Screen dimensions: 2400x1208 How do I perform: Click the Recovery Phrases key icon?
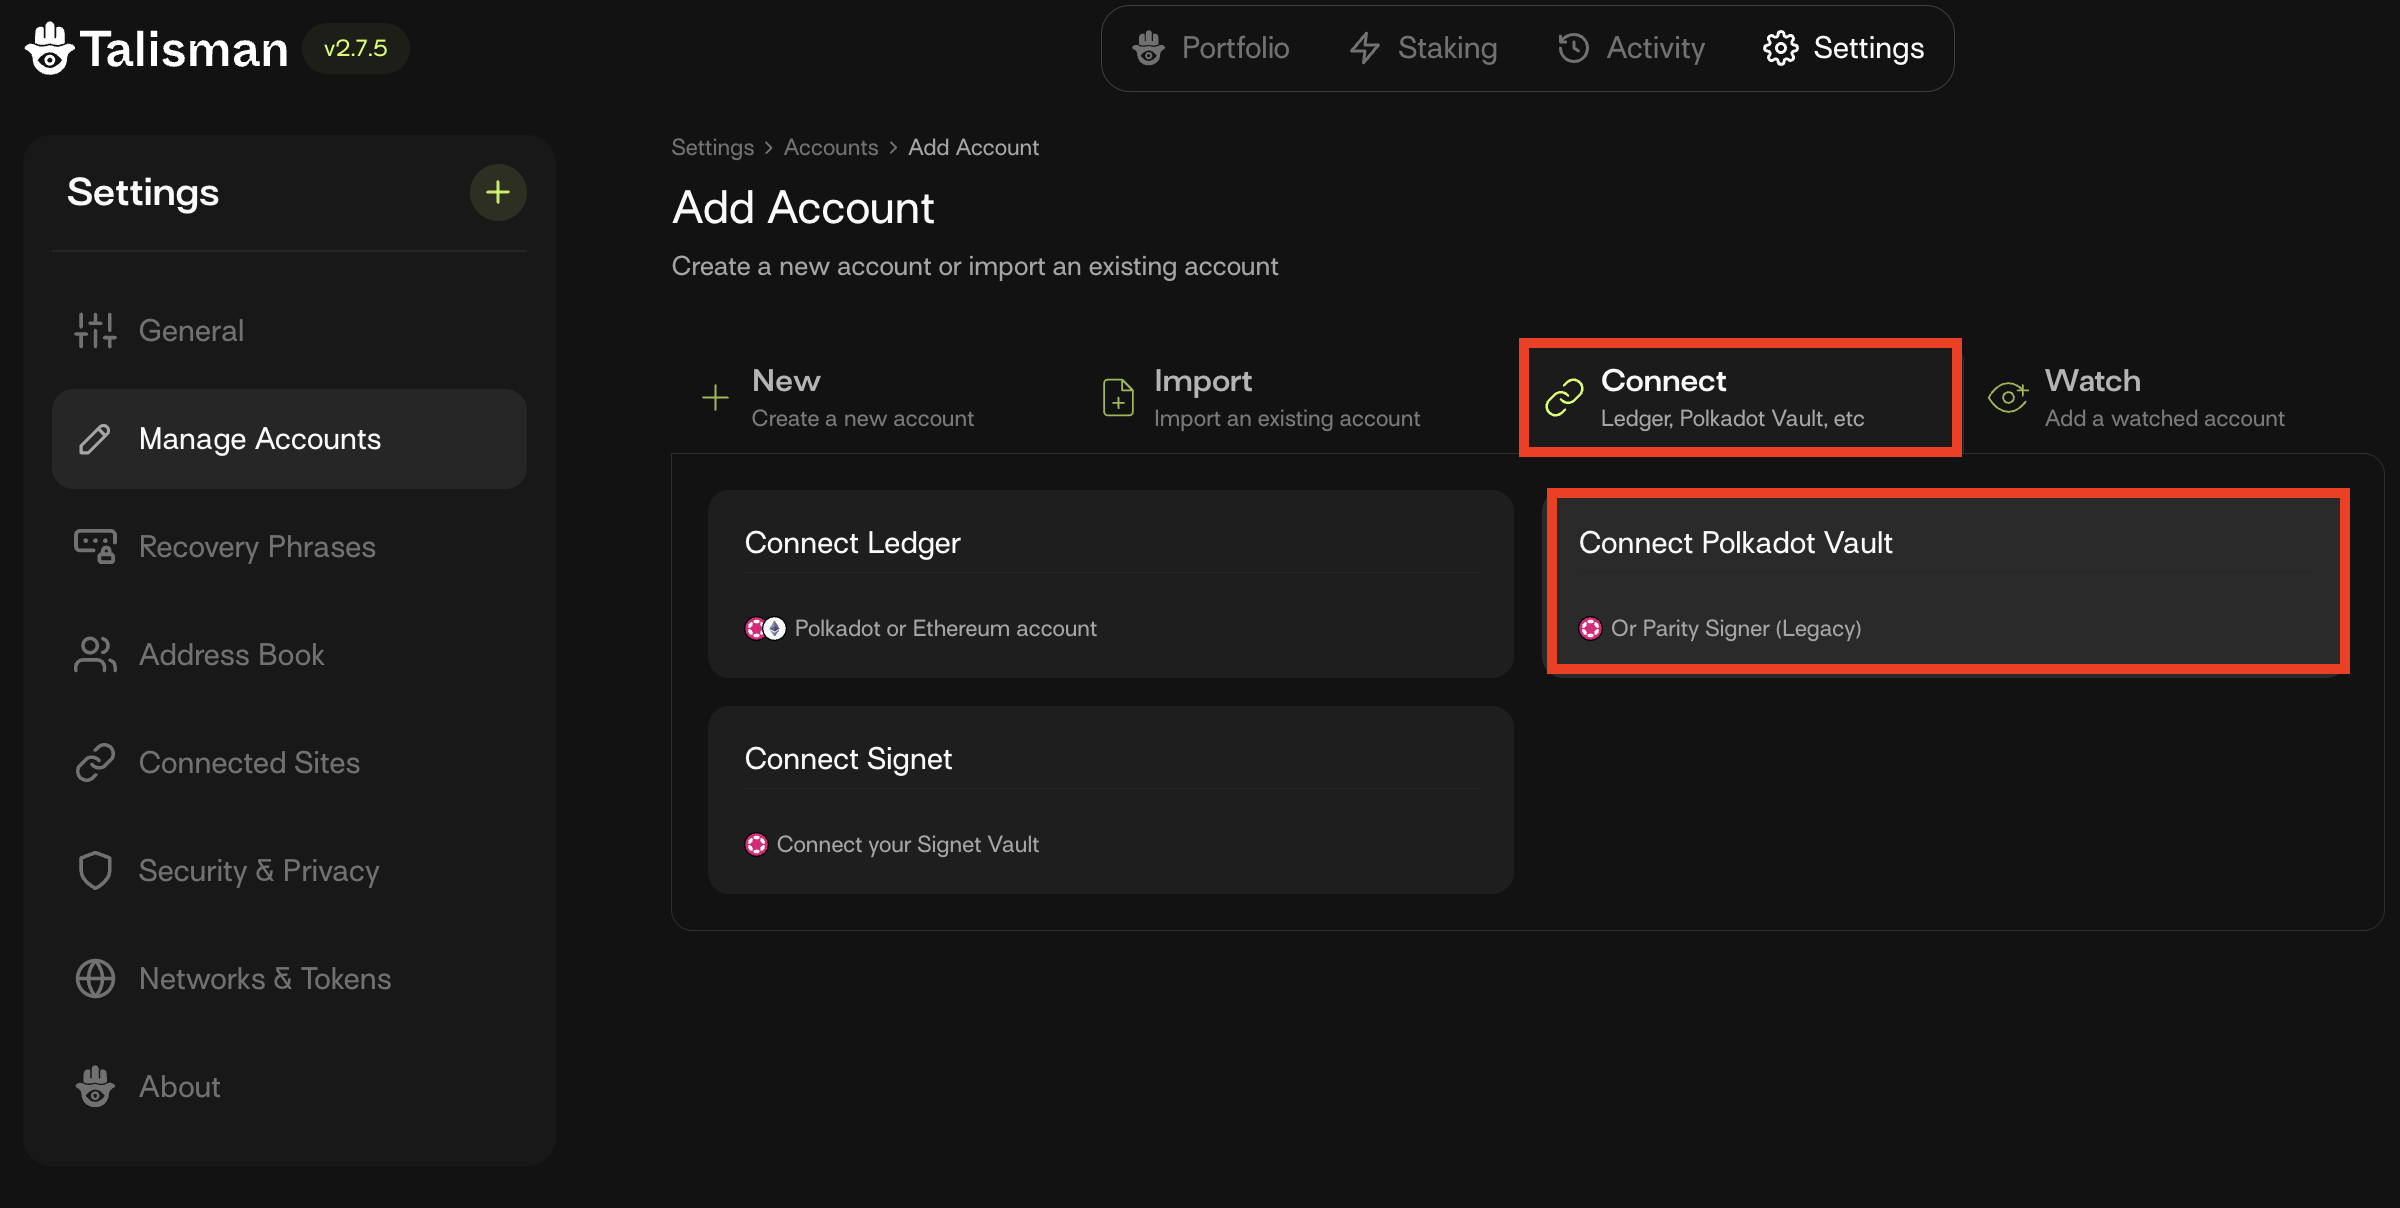tap(95, 546)
